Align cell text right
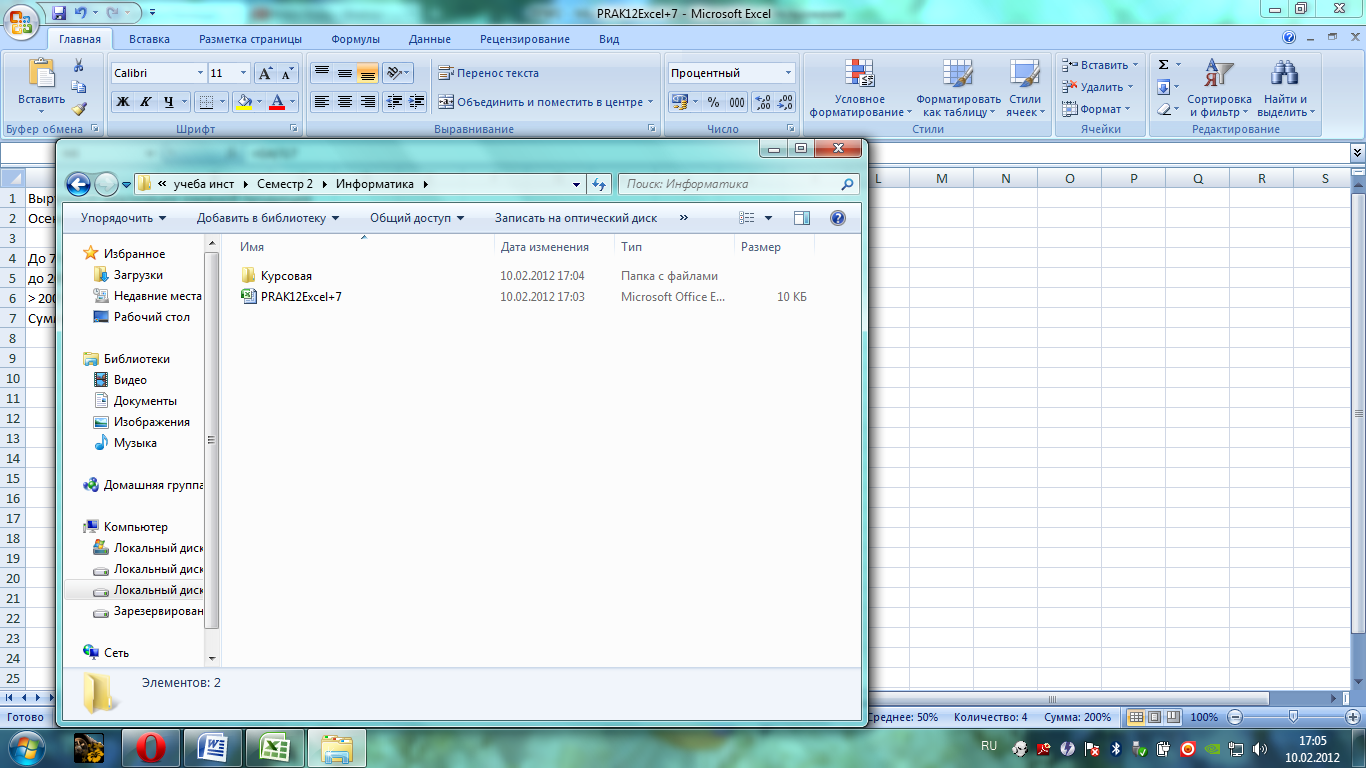Viewport: 1366px width, 768px height. pos(367,102)
